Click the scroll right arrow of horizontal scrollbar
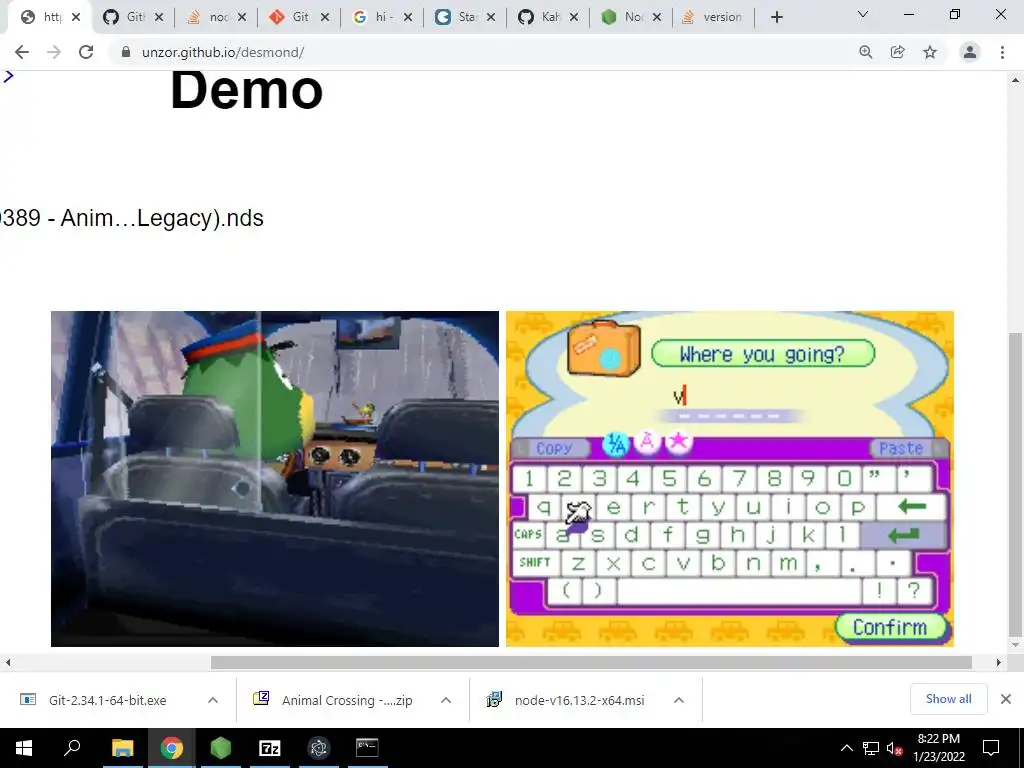The height and width of the screenshot is (768, 1024). [999, 662]
